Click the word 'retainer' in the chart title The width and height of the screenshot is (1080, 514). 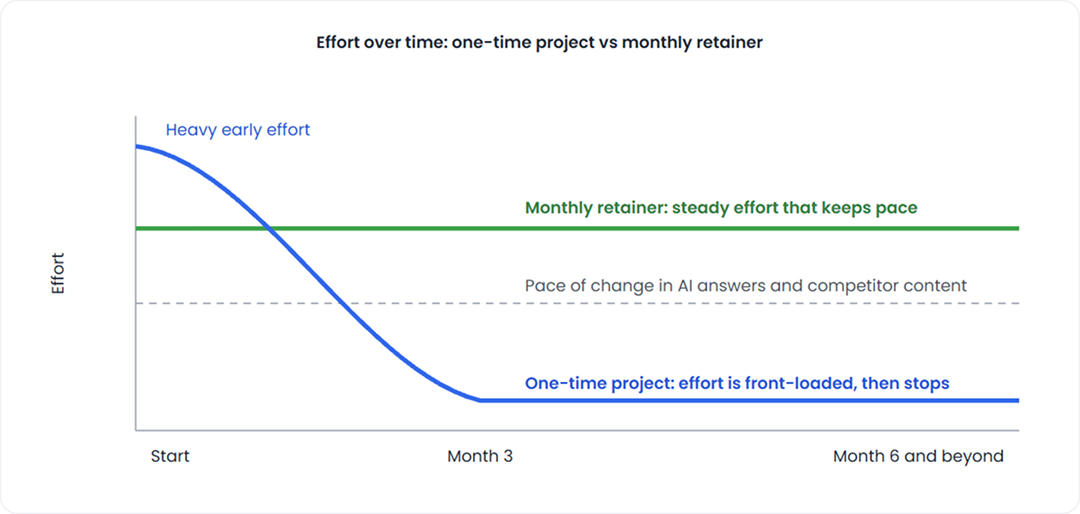click(736, 42)
